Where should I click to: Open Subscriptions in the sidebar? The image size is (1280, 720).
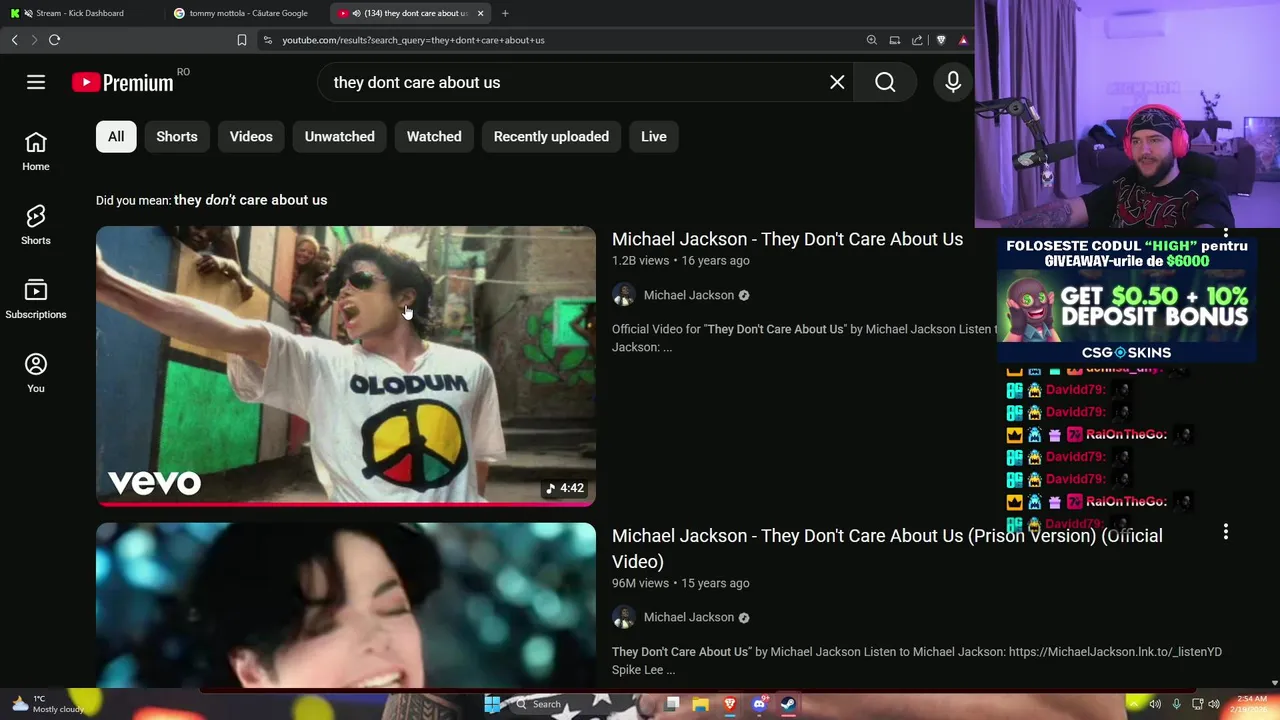coord(36,300)
